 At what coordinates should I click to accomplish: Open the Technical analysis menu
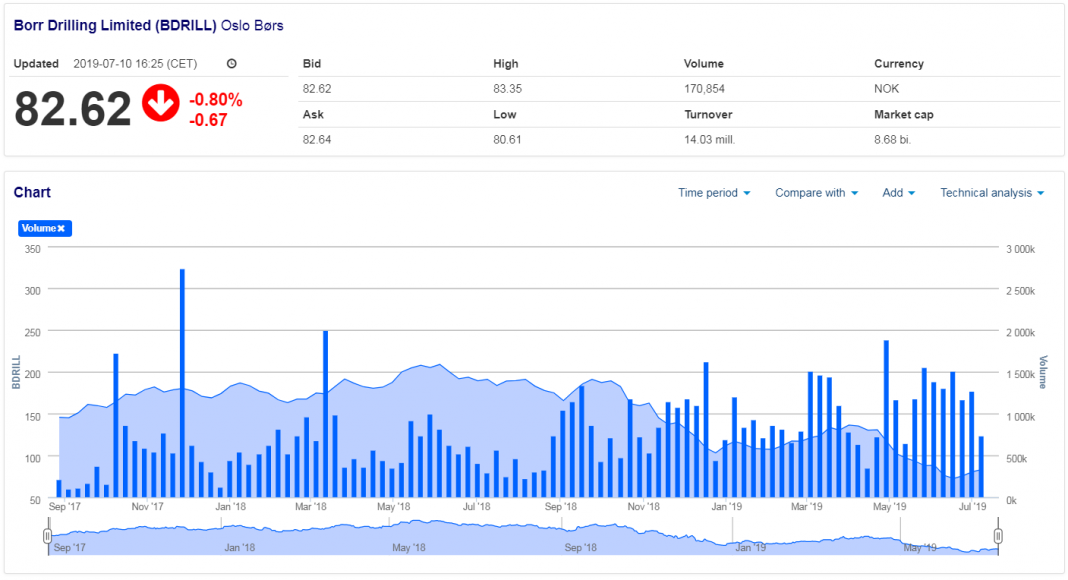point(991,193)
